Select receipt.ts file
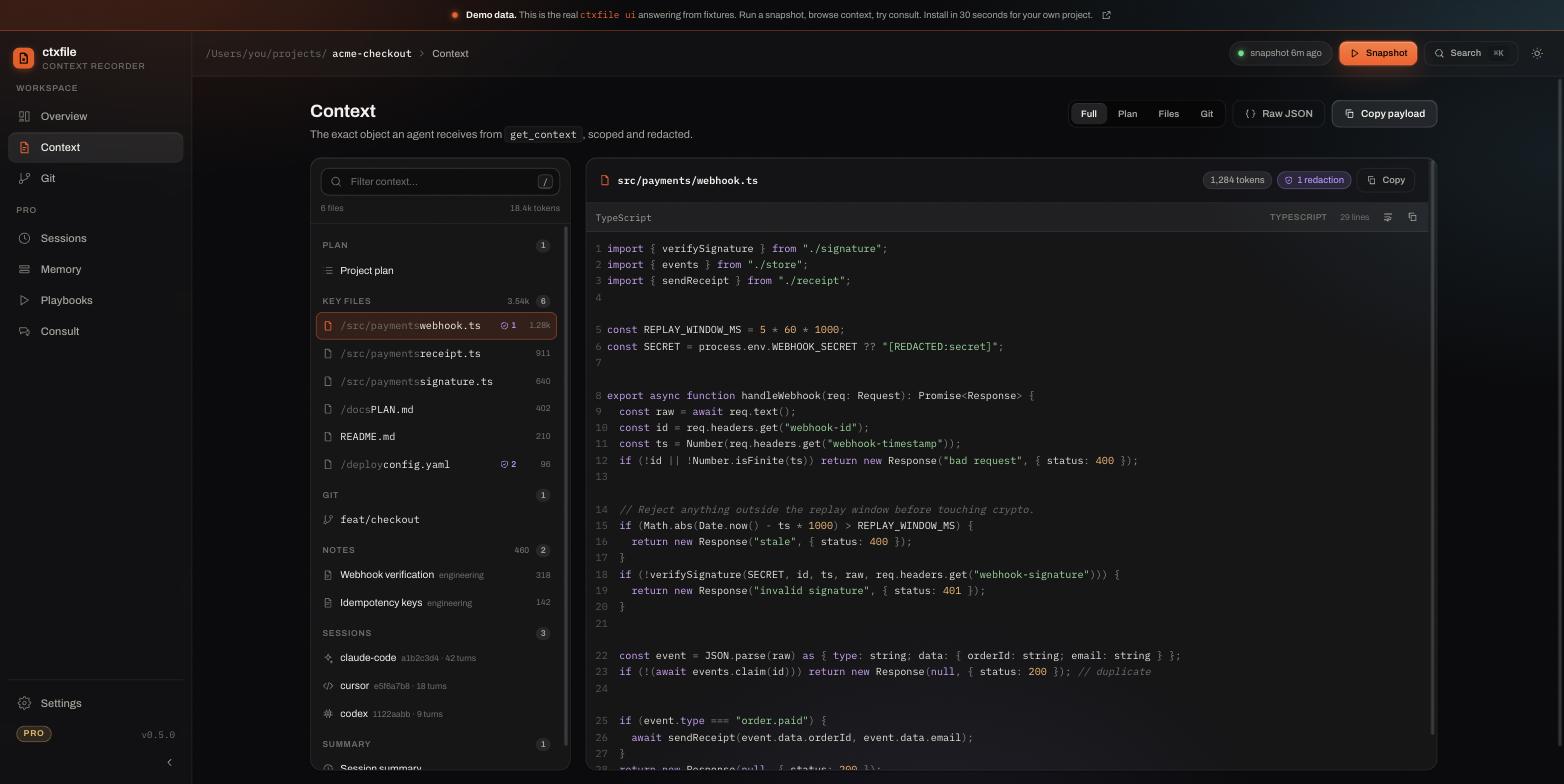This screenshot has height=784, width=1564. 436,354
